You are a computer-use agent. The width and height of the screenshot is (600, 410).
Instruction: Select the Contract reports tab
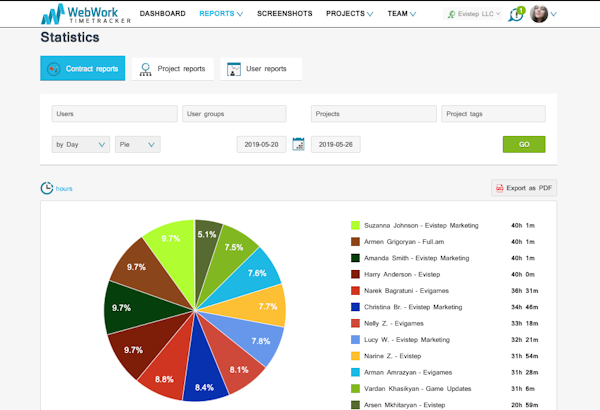click(83, 69)
